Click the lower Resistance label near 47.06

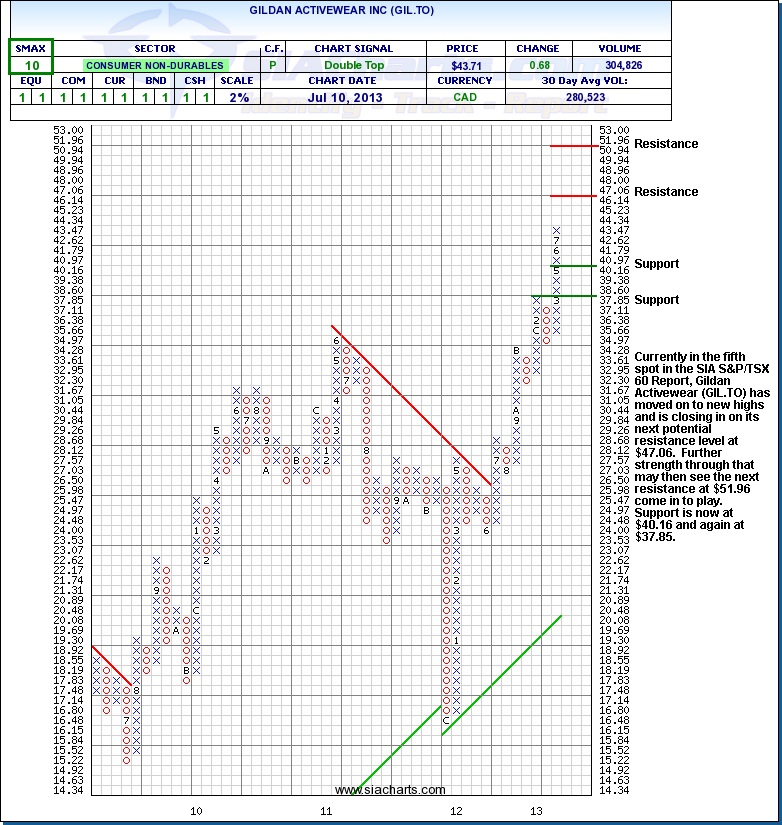coord(666,192)
